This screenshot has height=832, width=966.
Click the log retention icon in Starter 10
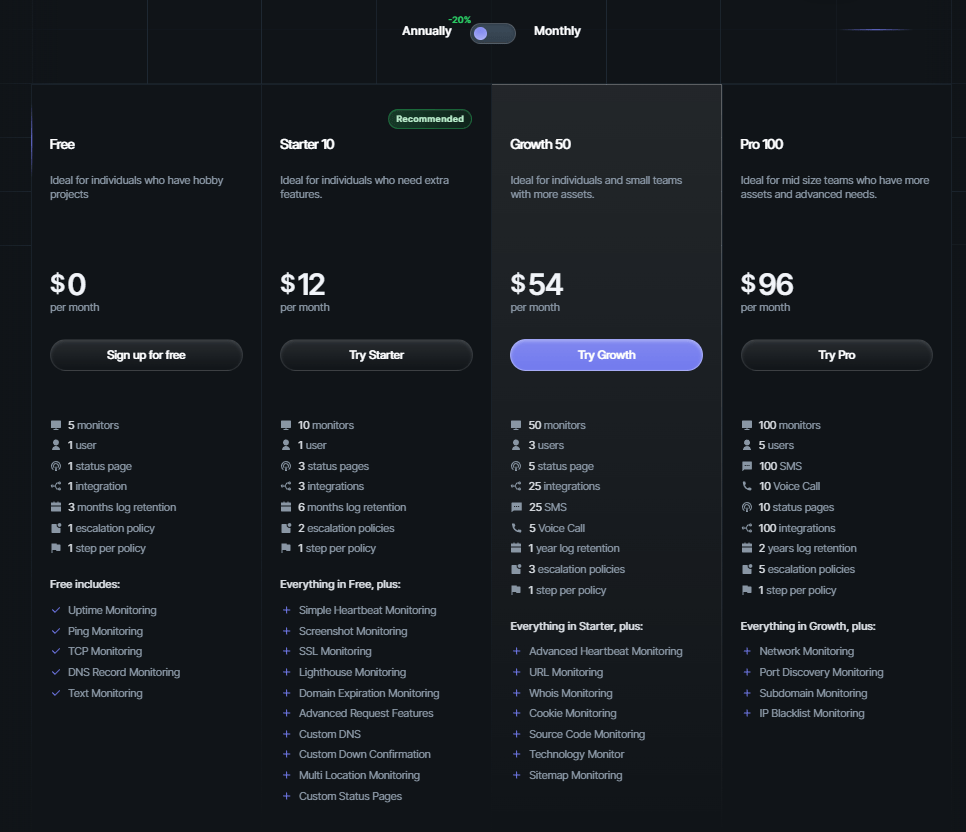(x=287, y=507)
